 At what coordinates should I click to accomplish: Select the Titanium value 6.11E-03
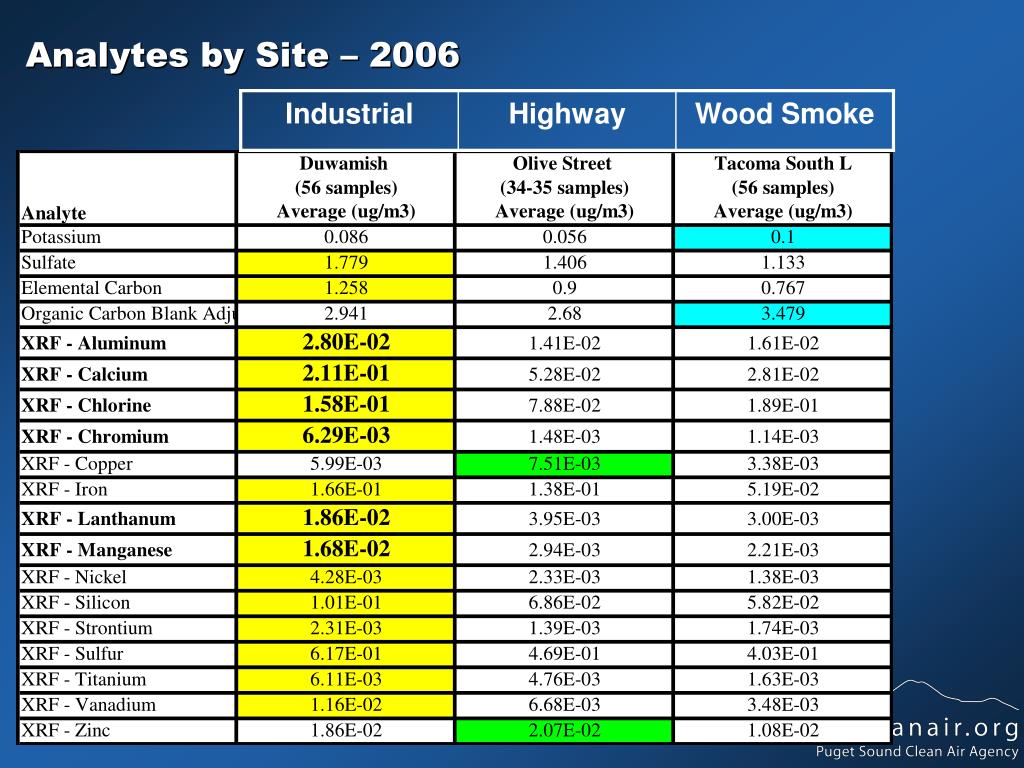pyautogui.click(x=345, y=679)
